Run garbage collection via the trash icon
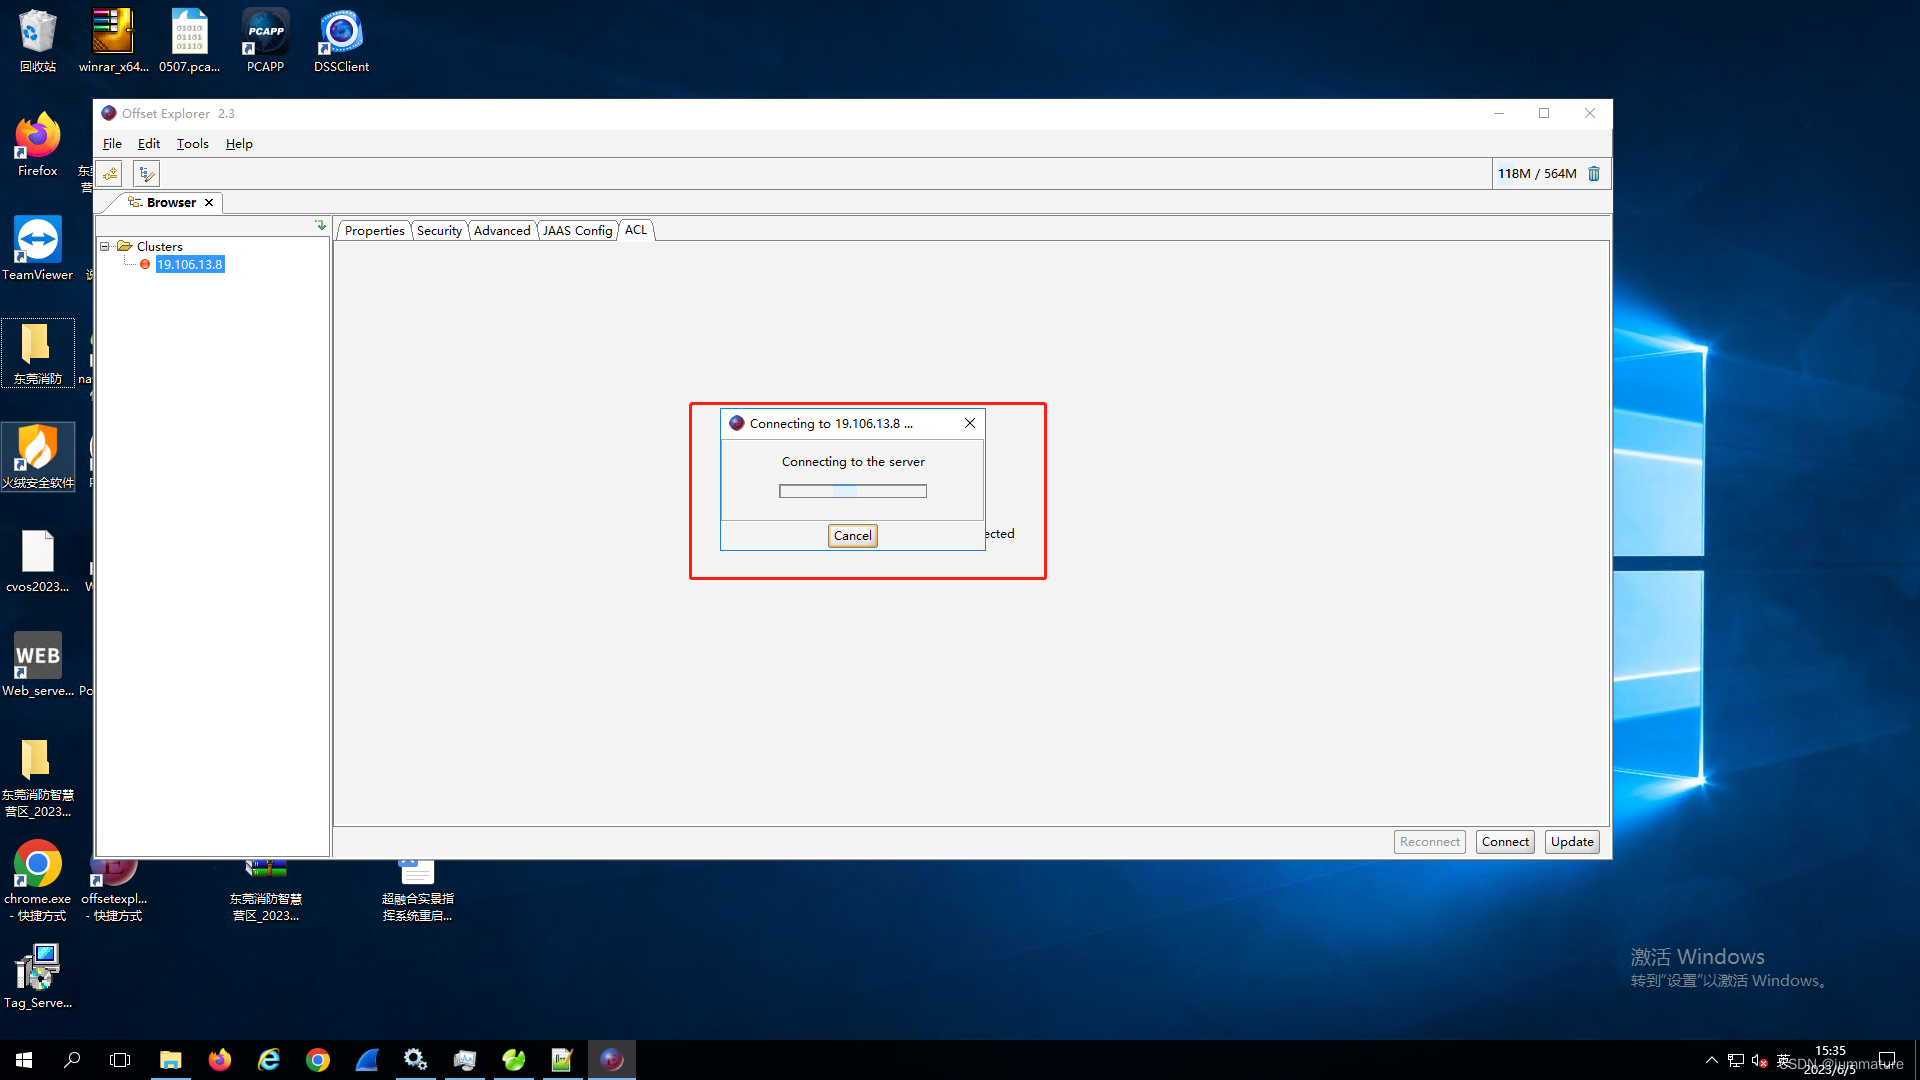 (x=1594, y=174)
